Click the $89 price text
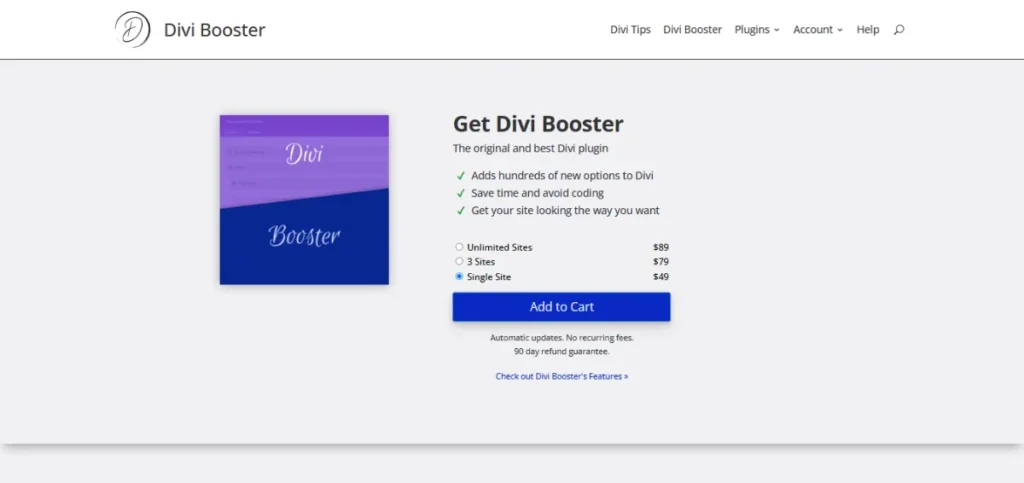 click(x=661, y=247)
